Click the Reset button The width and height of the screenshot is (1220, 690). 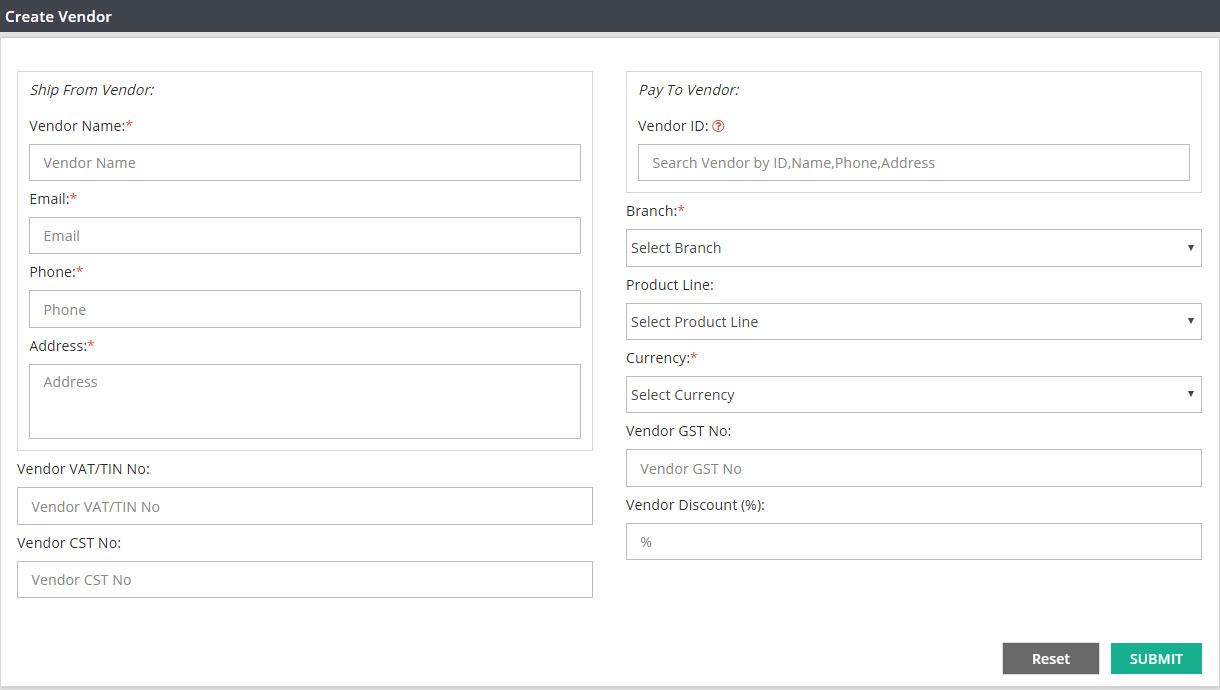click(1051, 659)
